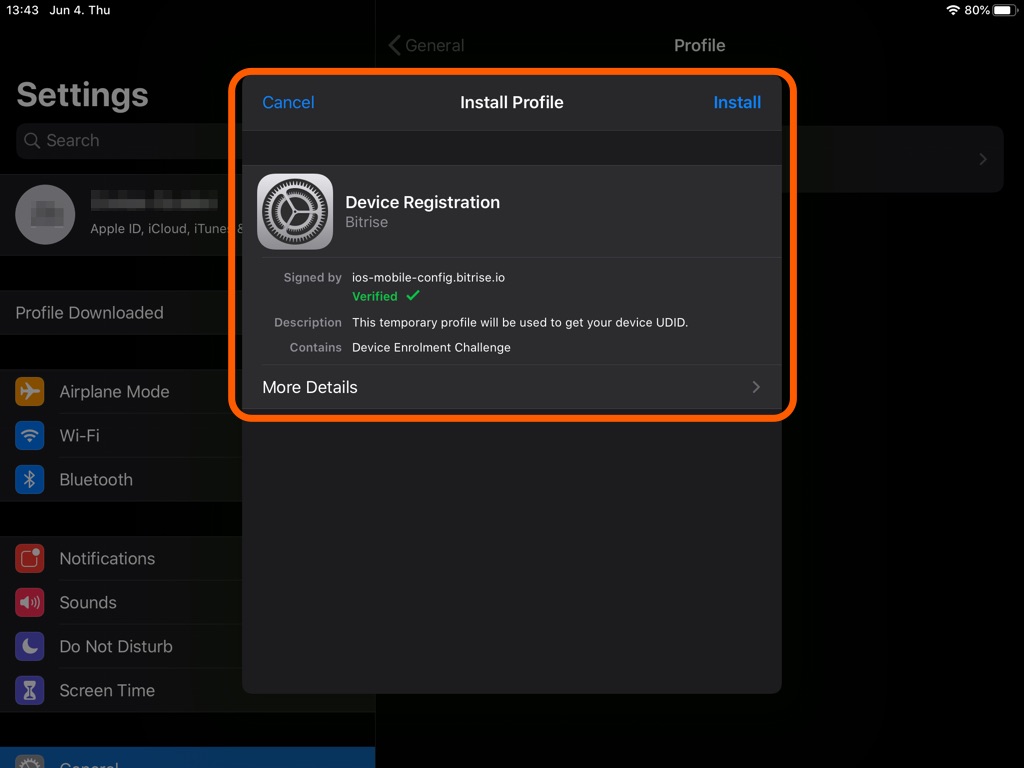Tap the Do Not Disturb moon icon

click(x=29, y=646)
